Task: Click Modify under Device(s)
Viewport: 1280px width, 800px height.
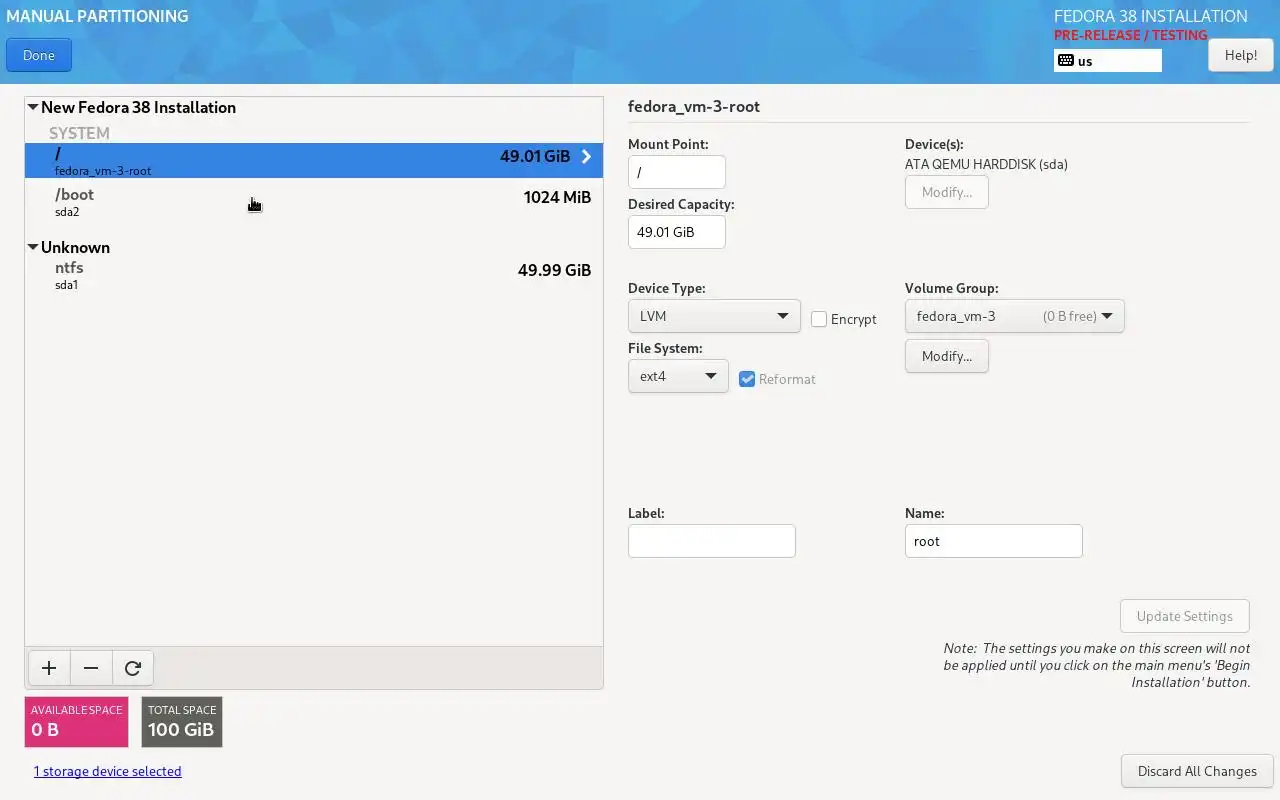Action: click(947, 192)
